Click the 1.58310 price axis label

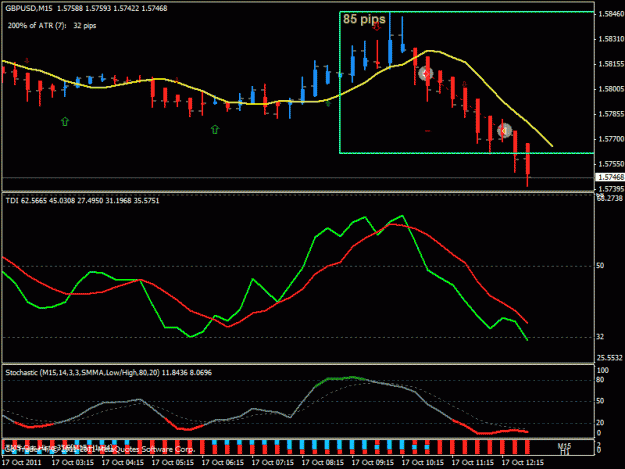(611, 39)
